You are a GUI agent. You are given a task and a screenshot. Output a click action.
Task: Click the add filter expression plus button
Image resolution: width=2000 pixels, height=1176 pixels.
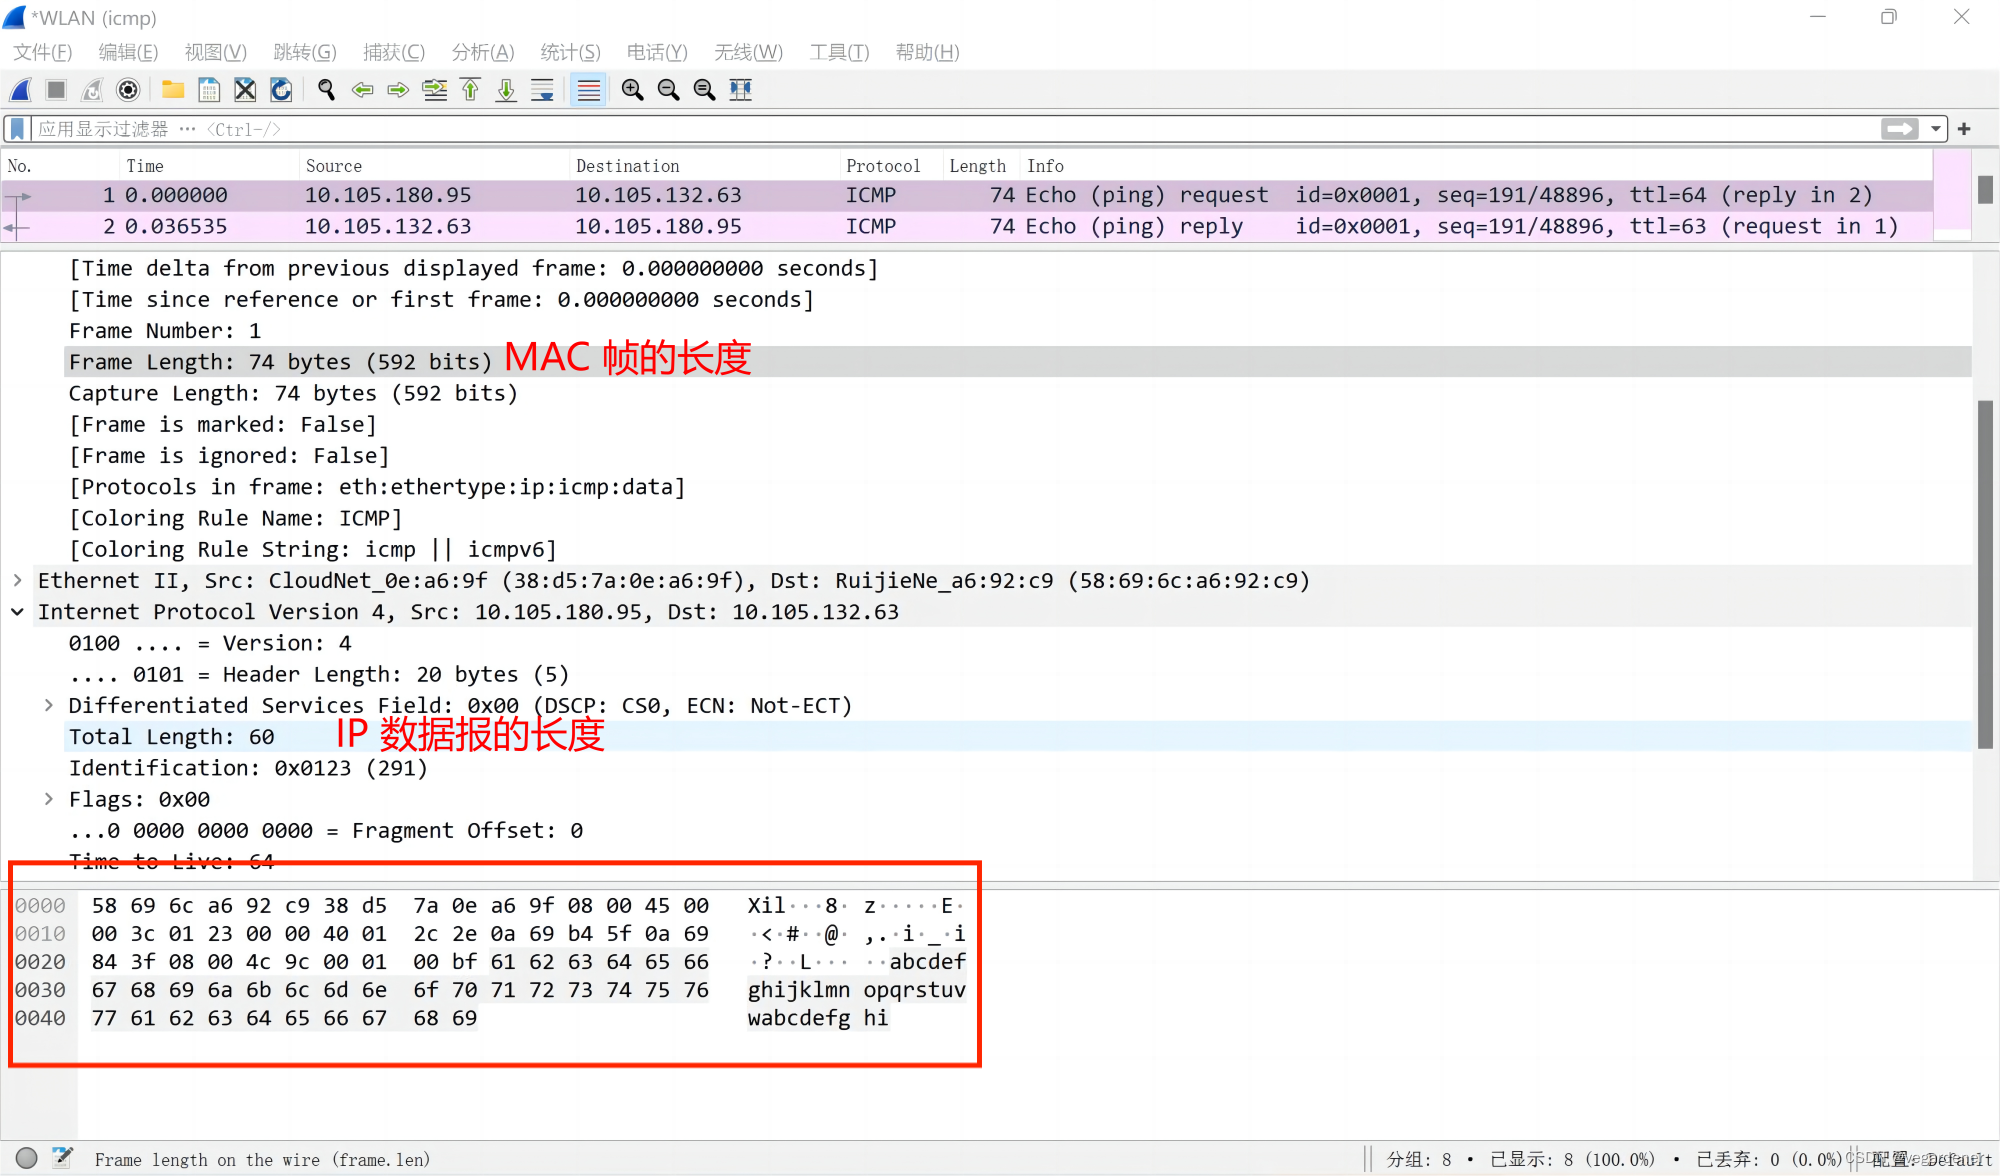(1964, 129)
